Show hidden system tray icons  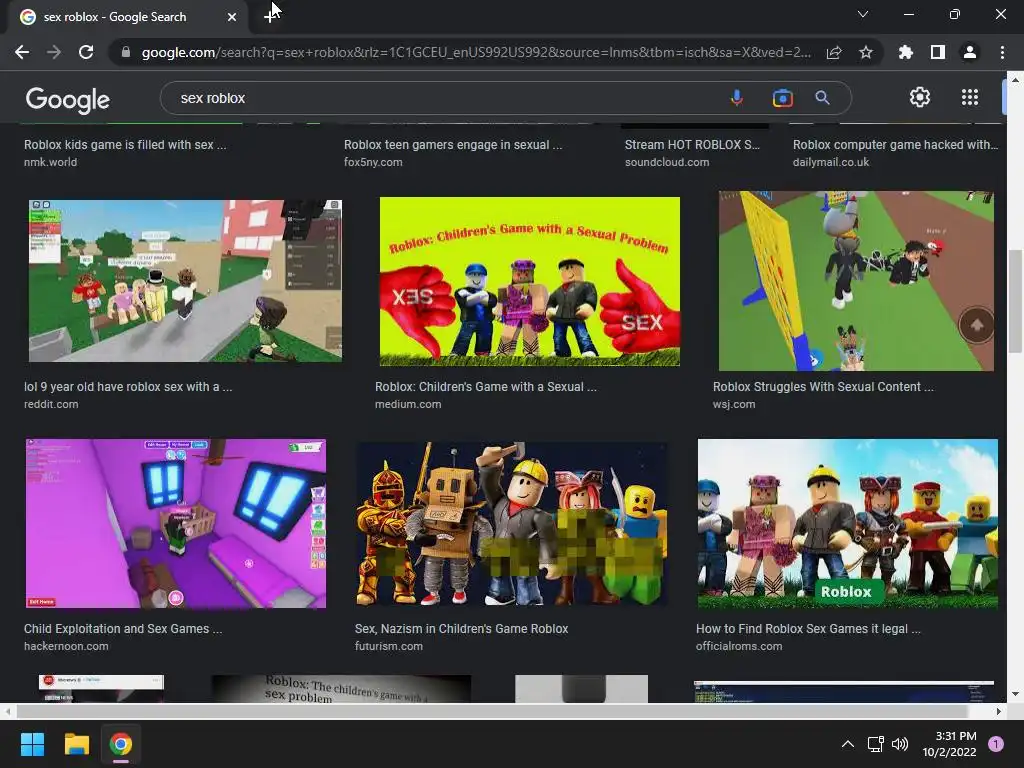(848, 744)
